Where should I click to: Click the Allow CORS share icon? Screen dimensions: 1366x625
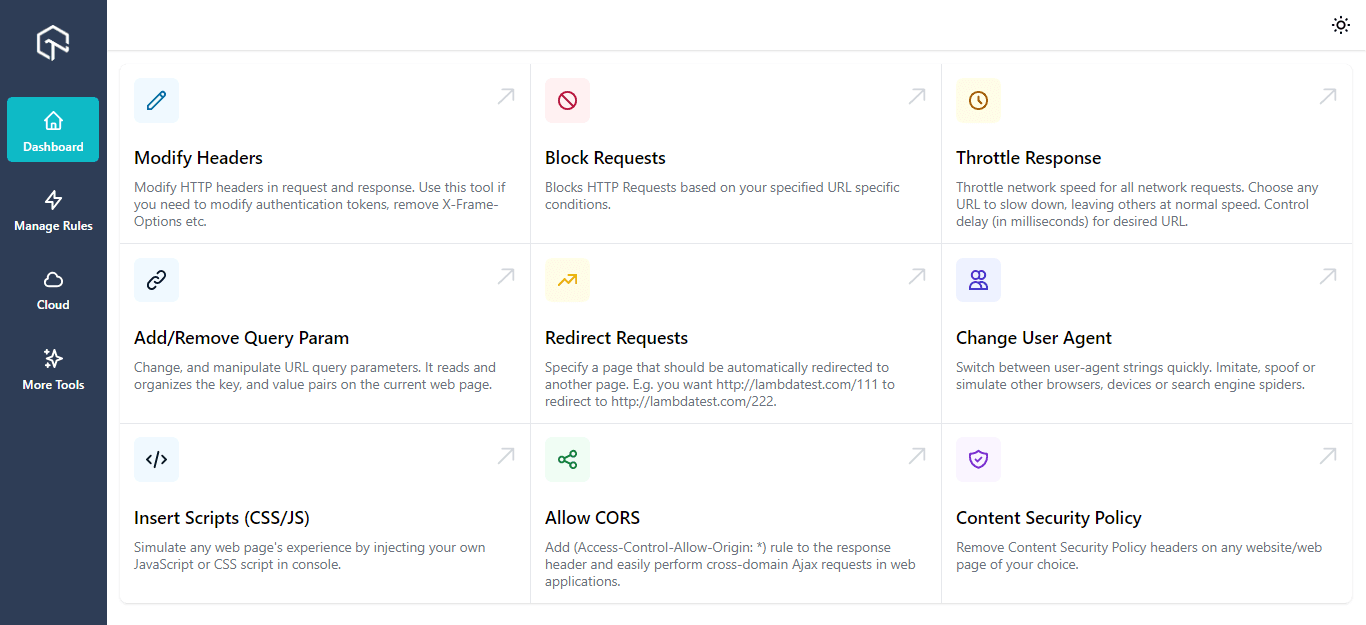(567, 460)
